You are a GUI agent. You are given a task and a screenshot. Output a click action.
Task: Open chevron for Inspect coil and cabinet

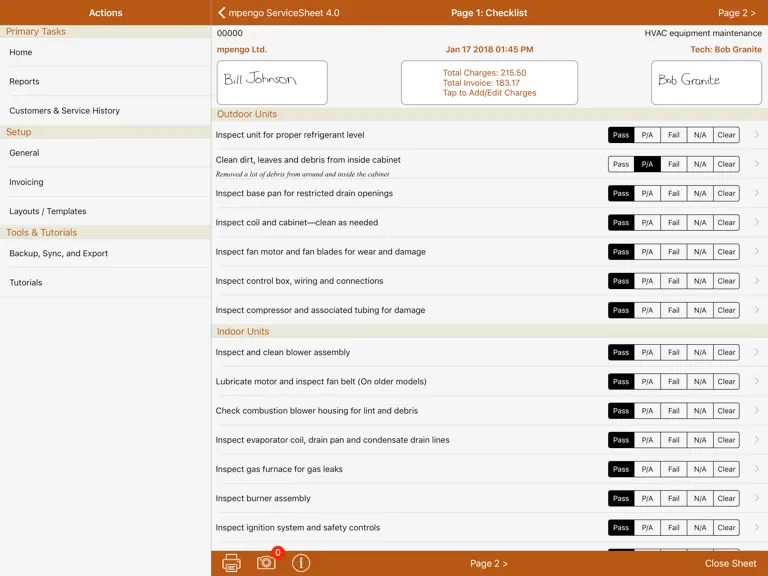[756, 222]
